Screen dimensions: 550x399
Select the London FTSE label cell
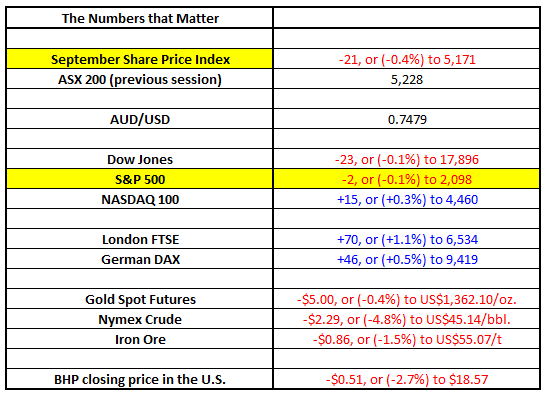tap(140, 239)
